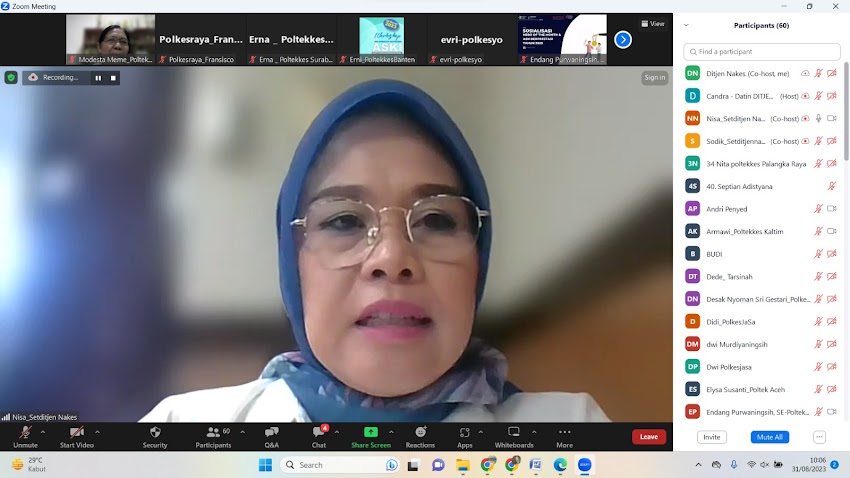Select Endang Purwaningsih video thumbnail
850x478 pixels.
pyautogui.click(x=562, y=39)
